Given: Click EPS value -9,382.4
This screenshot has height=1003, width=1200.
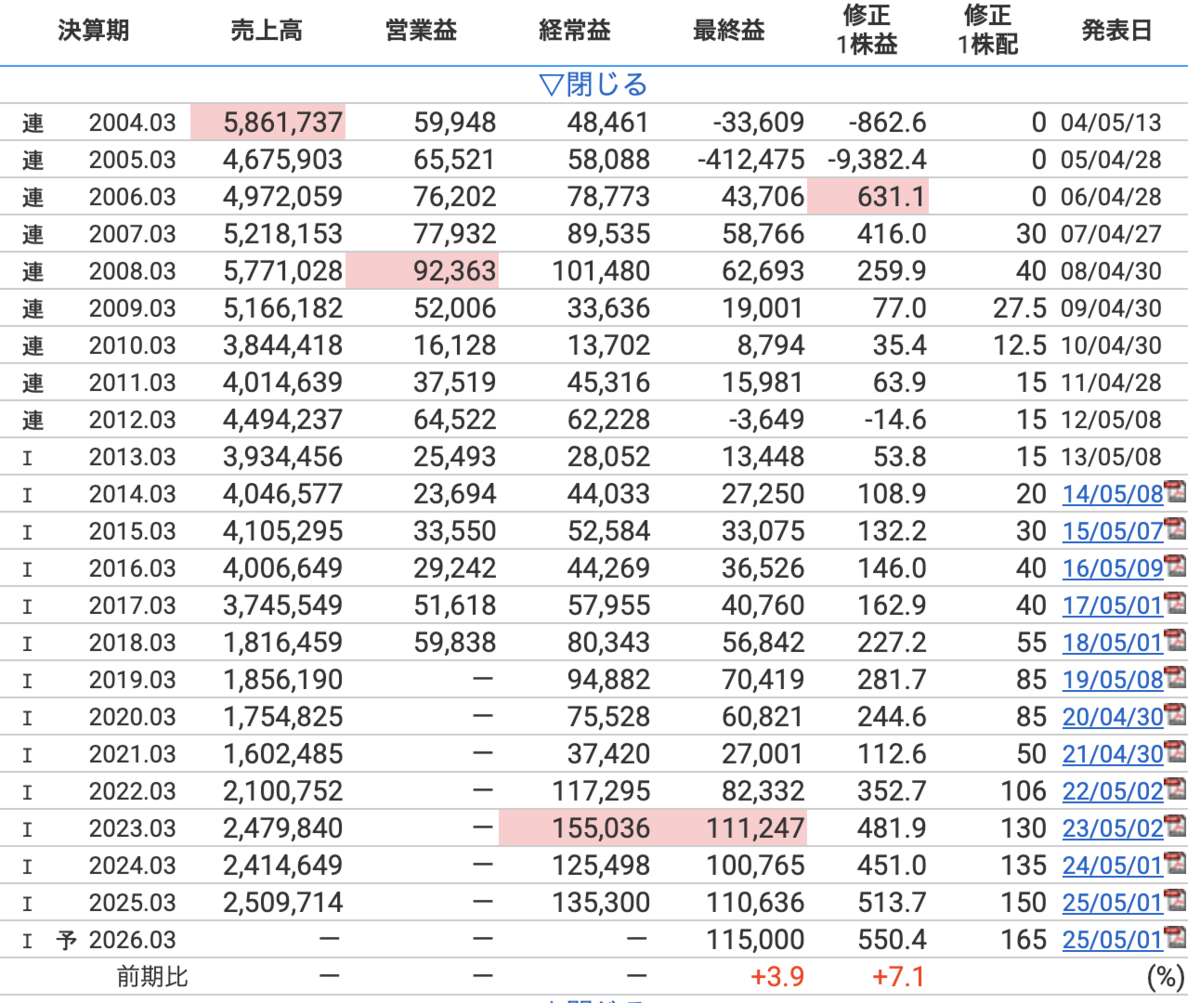Looking at the screenshot, I should point(877,160).
